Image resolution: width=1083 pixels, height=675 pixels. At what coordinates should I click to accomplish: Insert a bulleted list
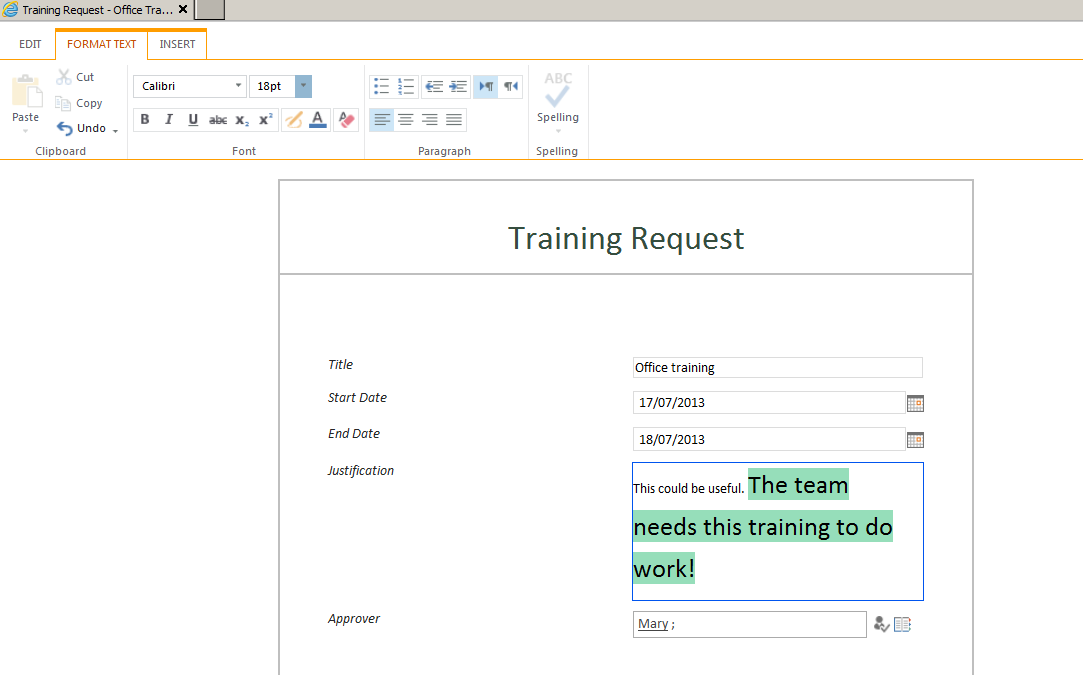click(x=381, y=86)
